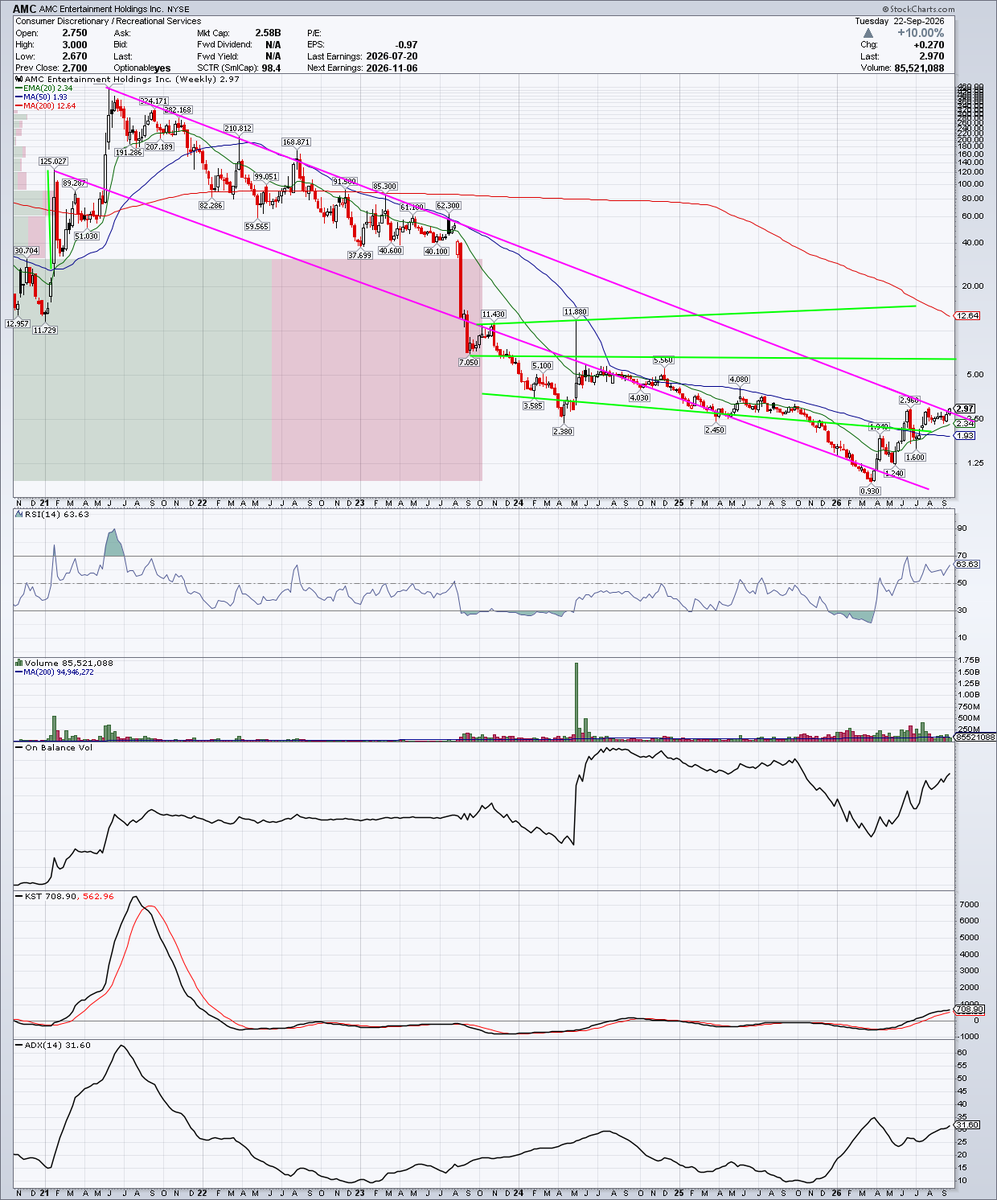Click the 210.812 price label
Screen dimensions: 997x1200
click(x=238, y=128)
